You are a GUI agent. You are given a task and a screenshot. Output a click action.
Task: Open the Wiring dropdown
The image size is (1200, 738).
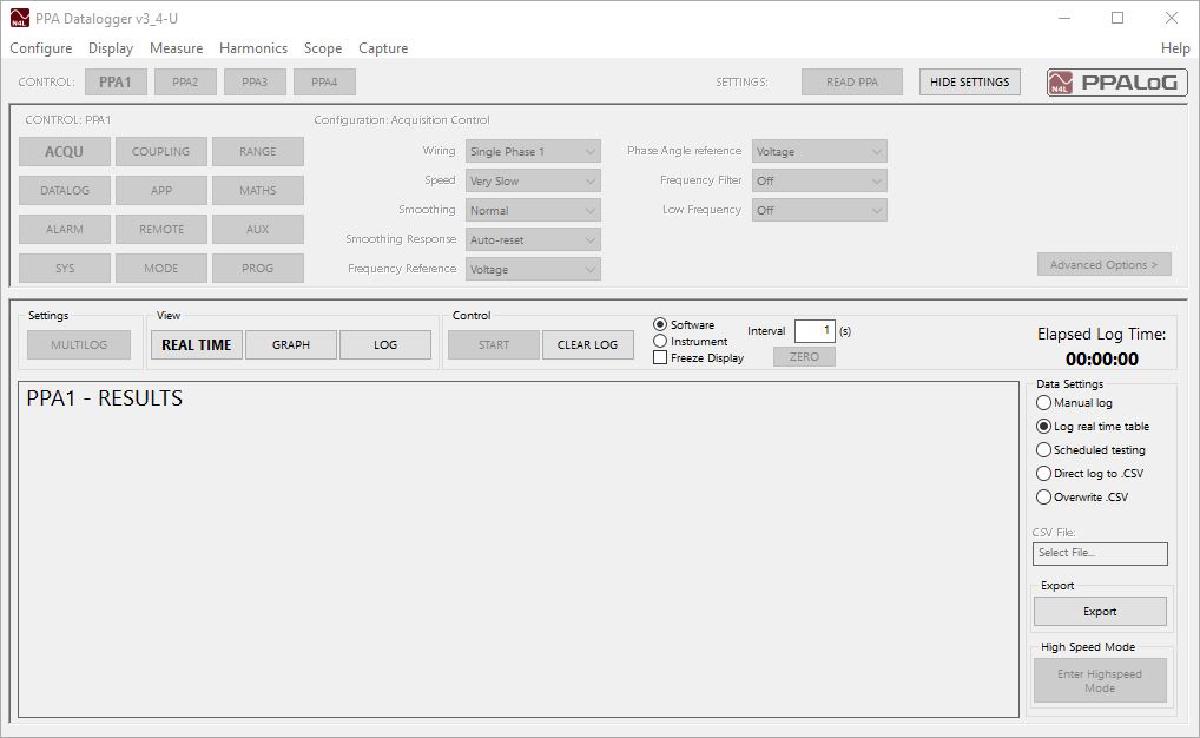[532, 151]
